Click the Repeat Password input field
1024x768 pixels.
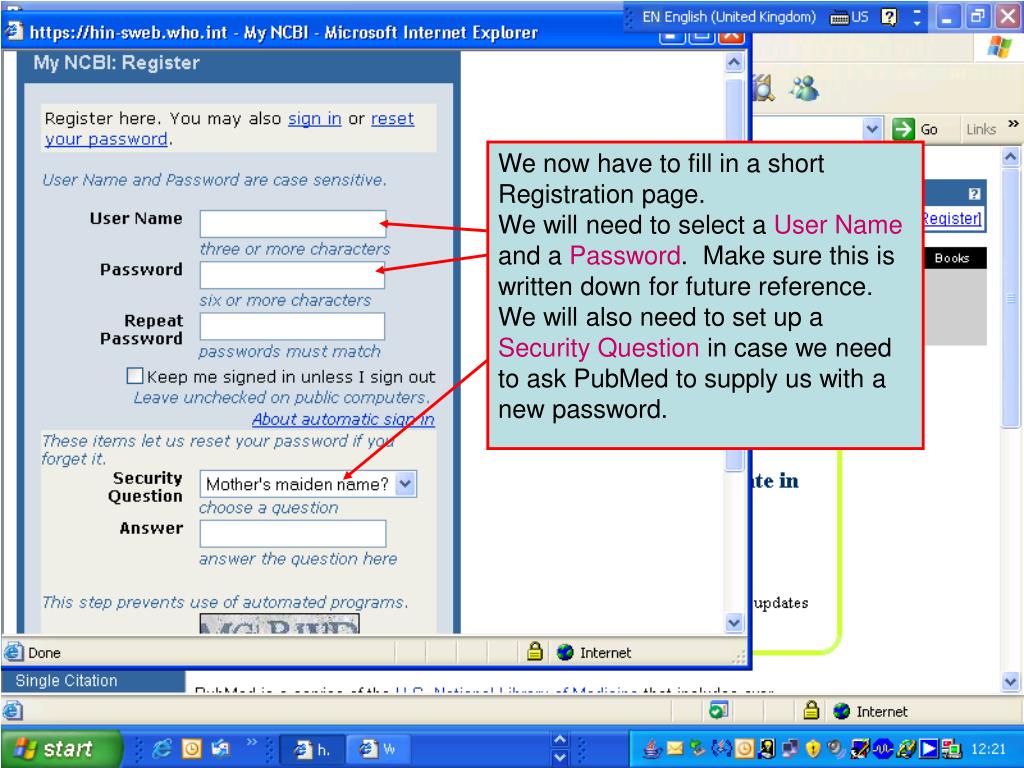point(292,327)
